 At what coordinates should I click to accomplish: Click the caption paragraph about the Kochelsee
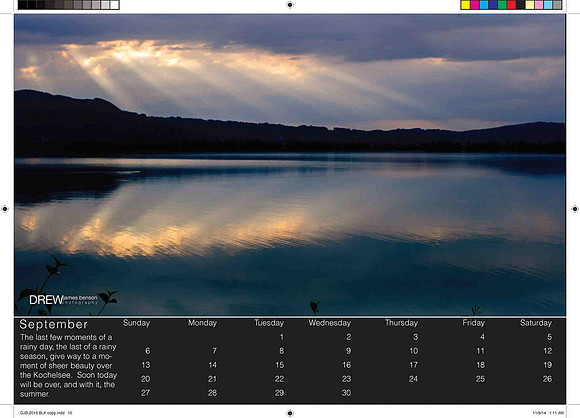point(68,365)
